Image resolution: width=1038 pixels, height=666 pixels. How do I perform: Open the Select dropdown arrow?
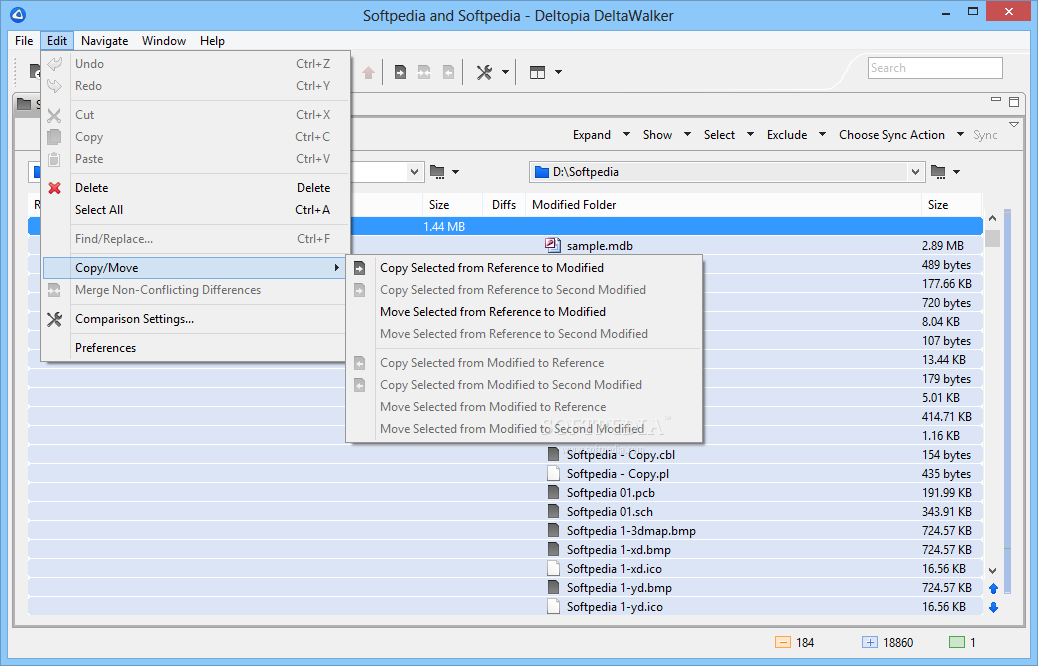pos(750,134)
